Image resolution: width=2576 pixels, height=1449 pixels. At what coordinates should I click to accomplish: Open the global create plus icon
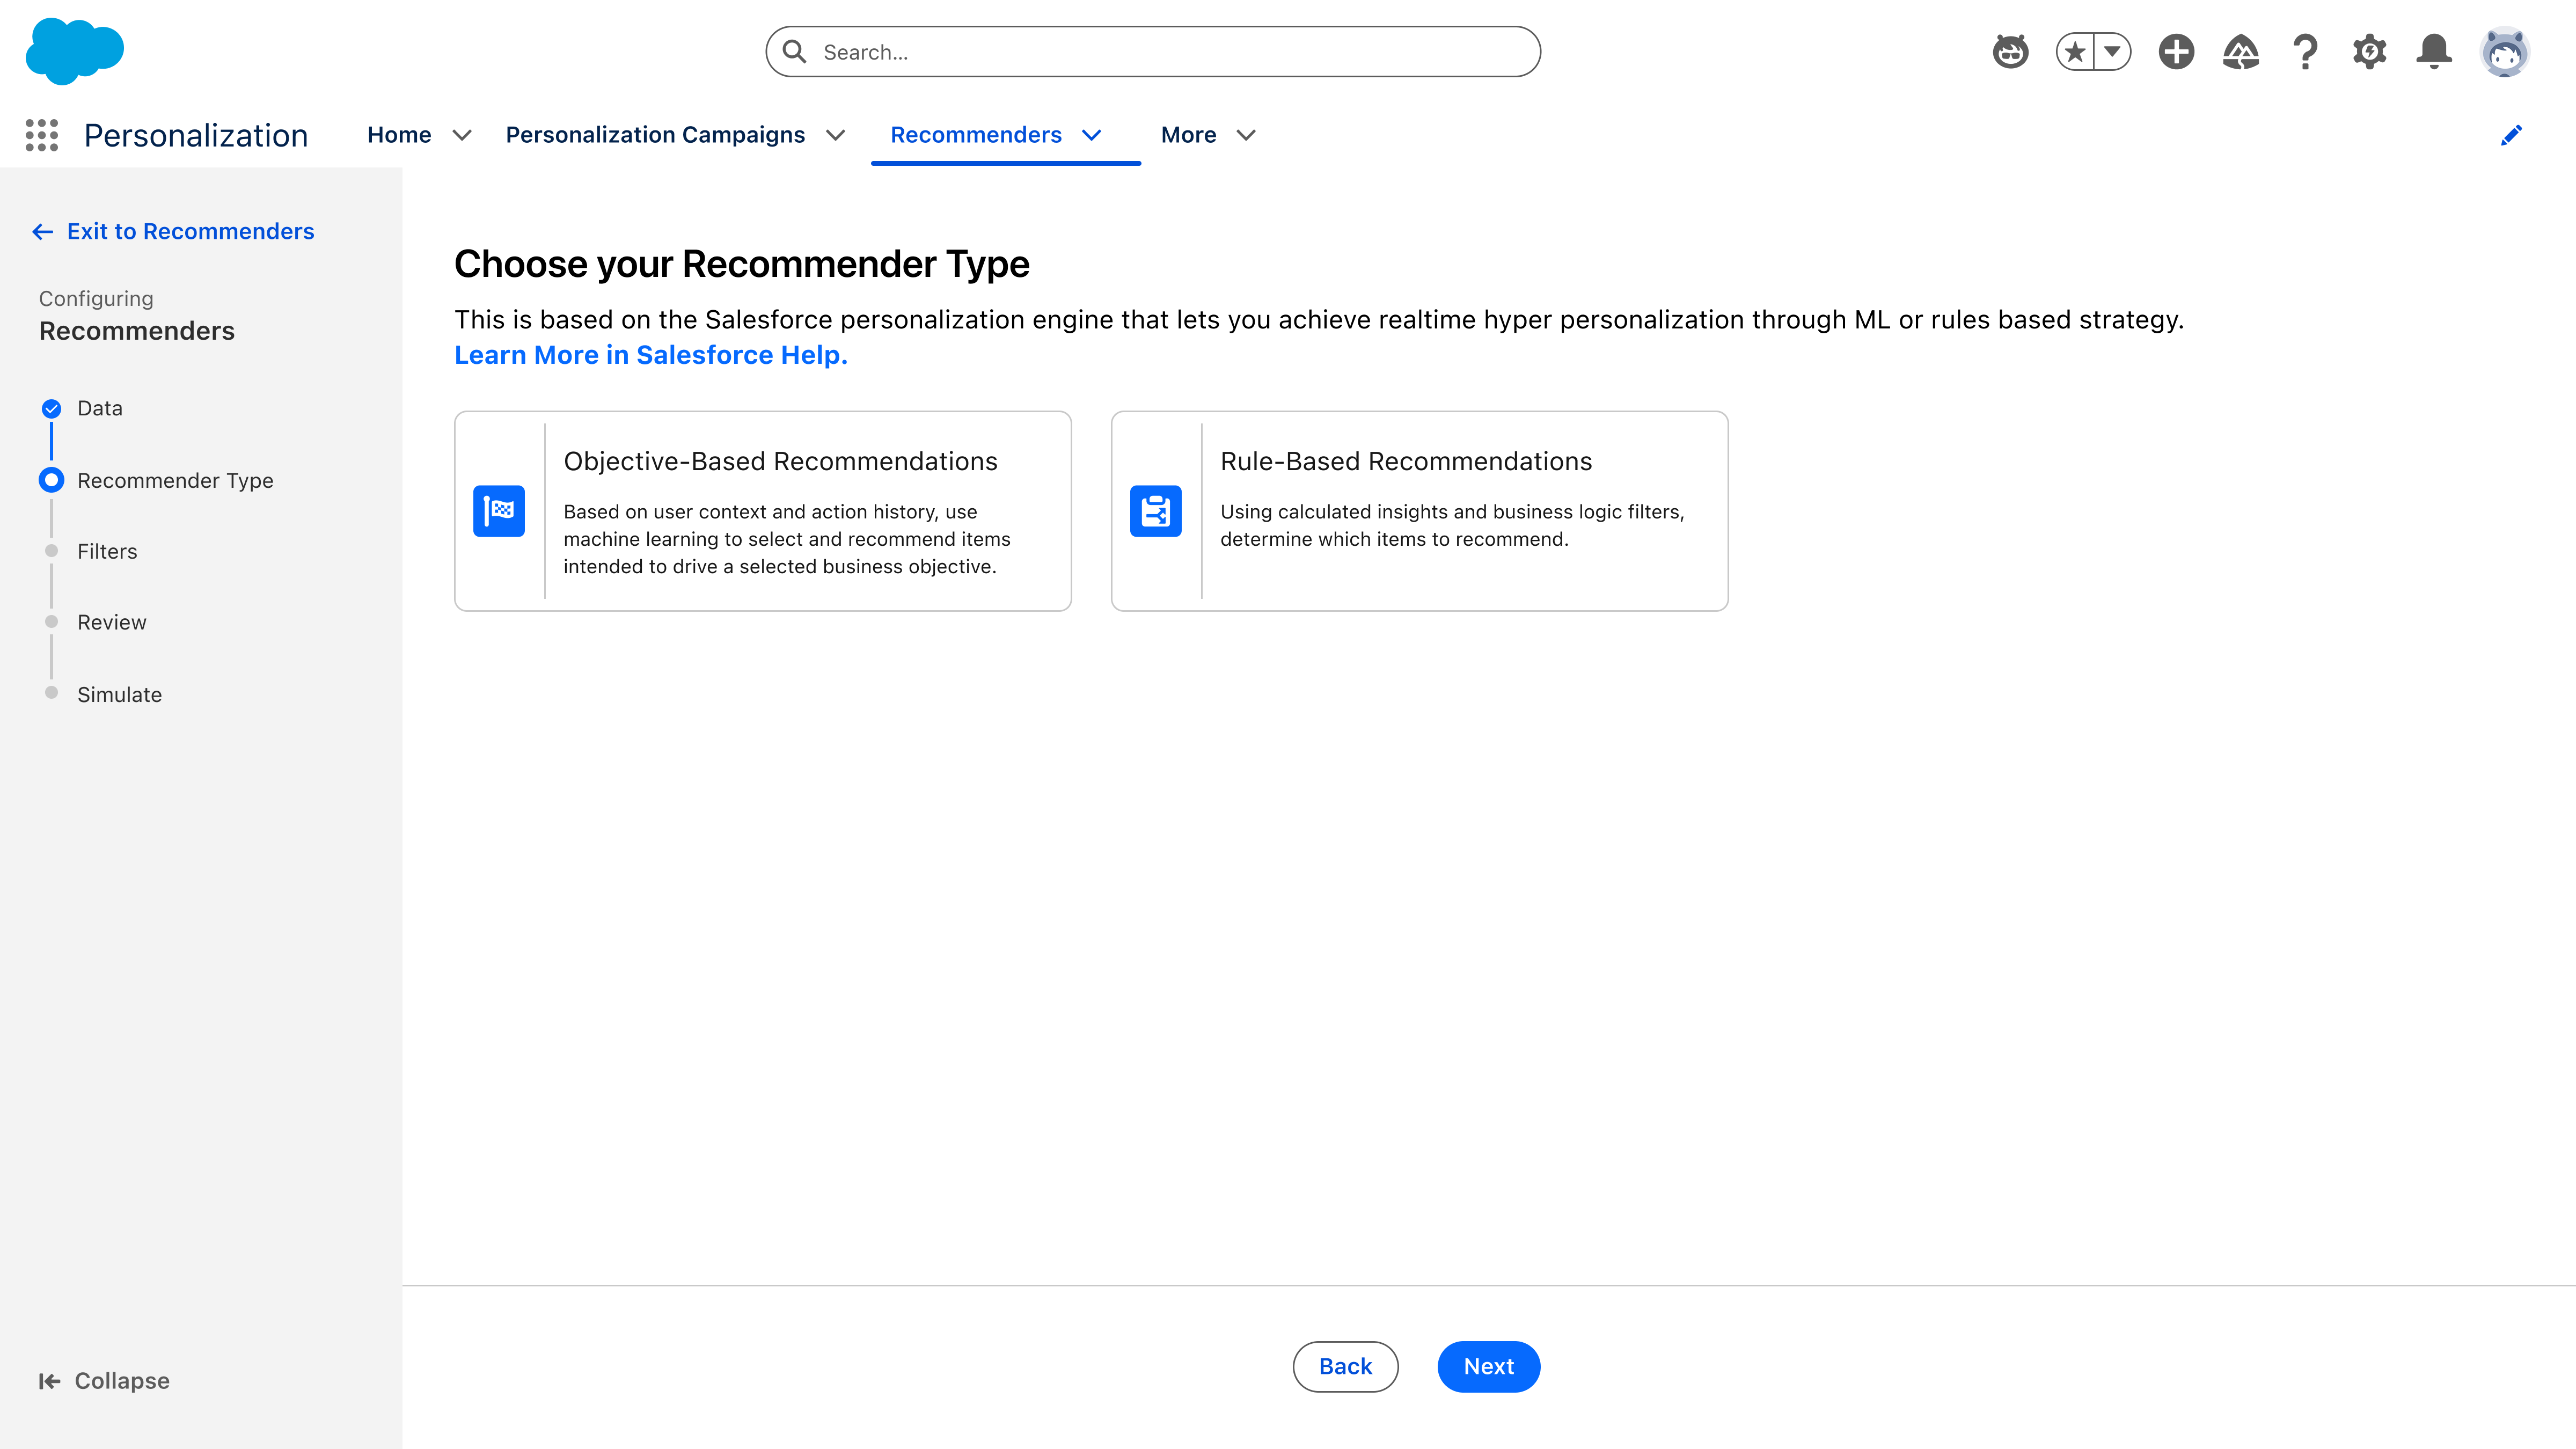click(2176, 51)
